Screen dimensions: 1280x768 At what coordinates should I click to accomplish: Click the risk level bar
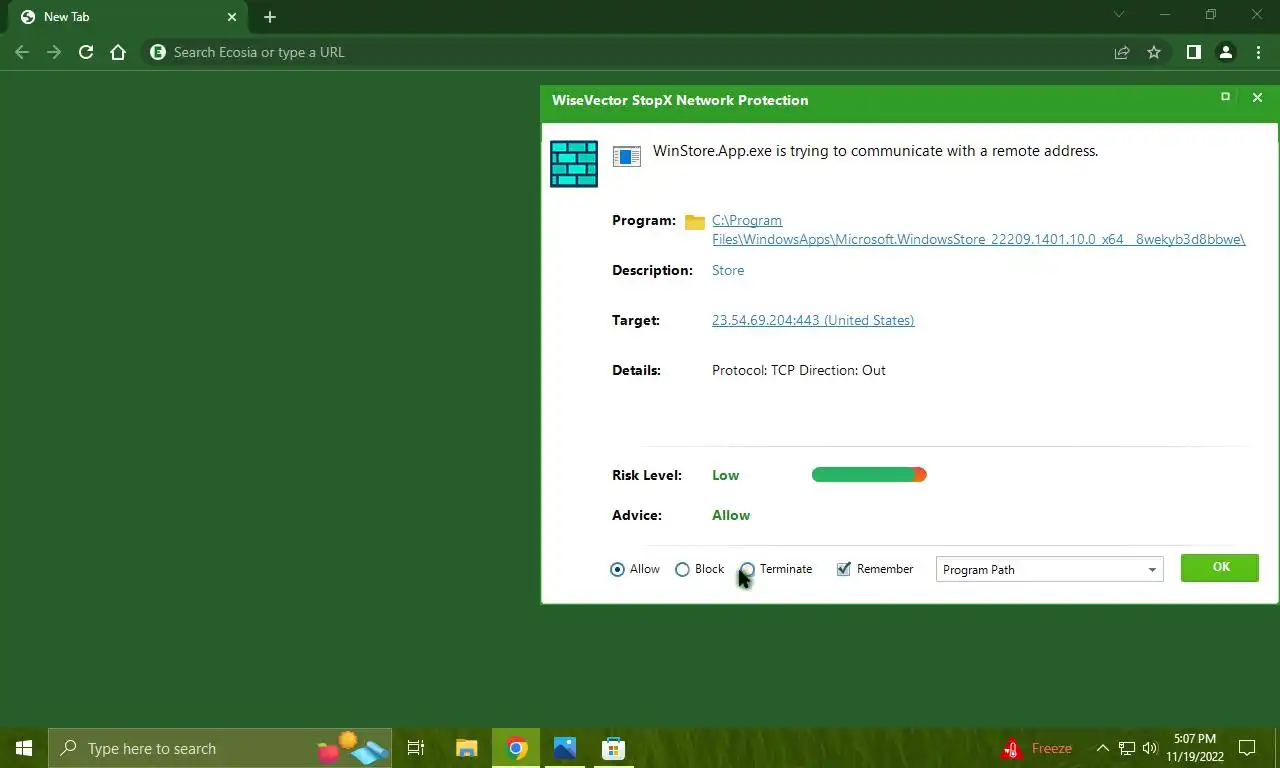pyautogui.click(x=869, y=475)
